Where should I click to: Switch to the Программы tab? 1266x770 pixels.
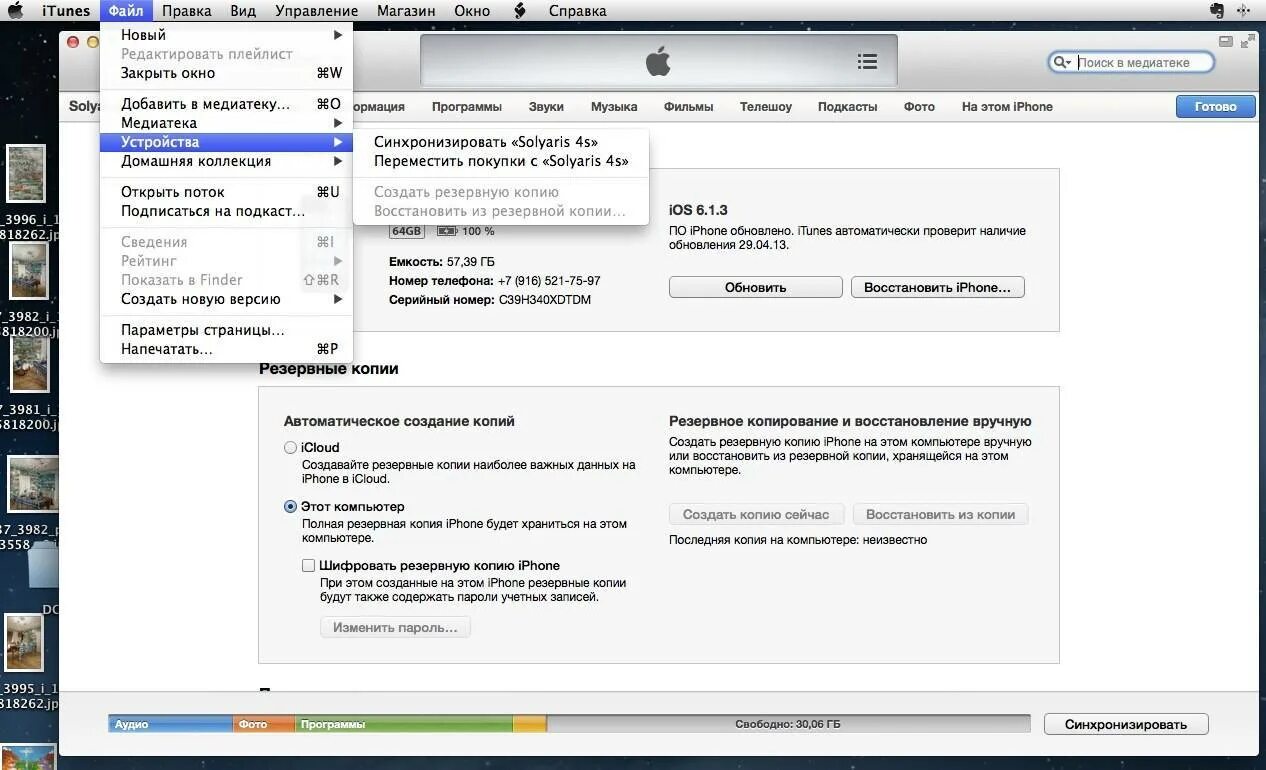(x=467, y=107)
